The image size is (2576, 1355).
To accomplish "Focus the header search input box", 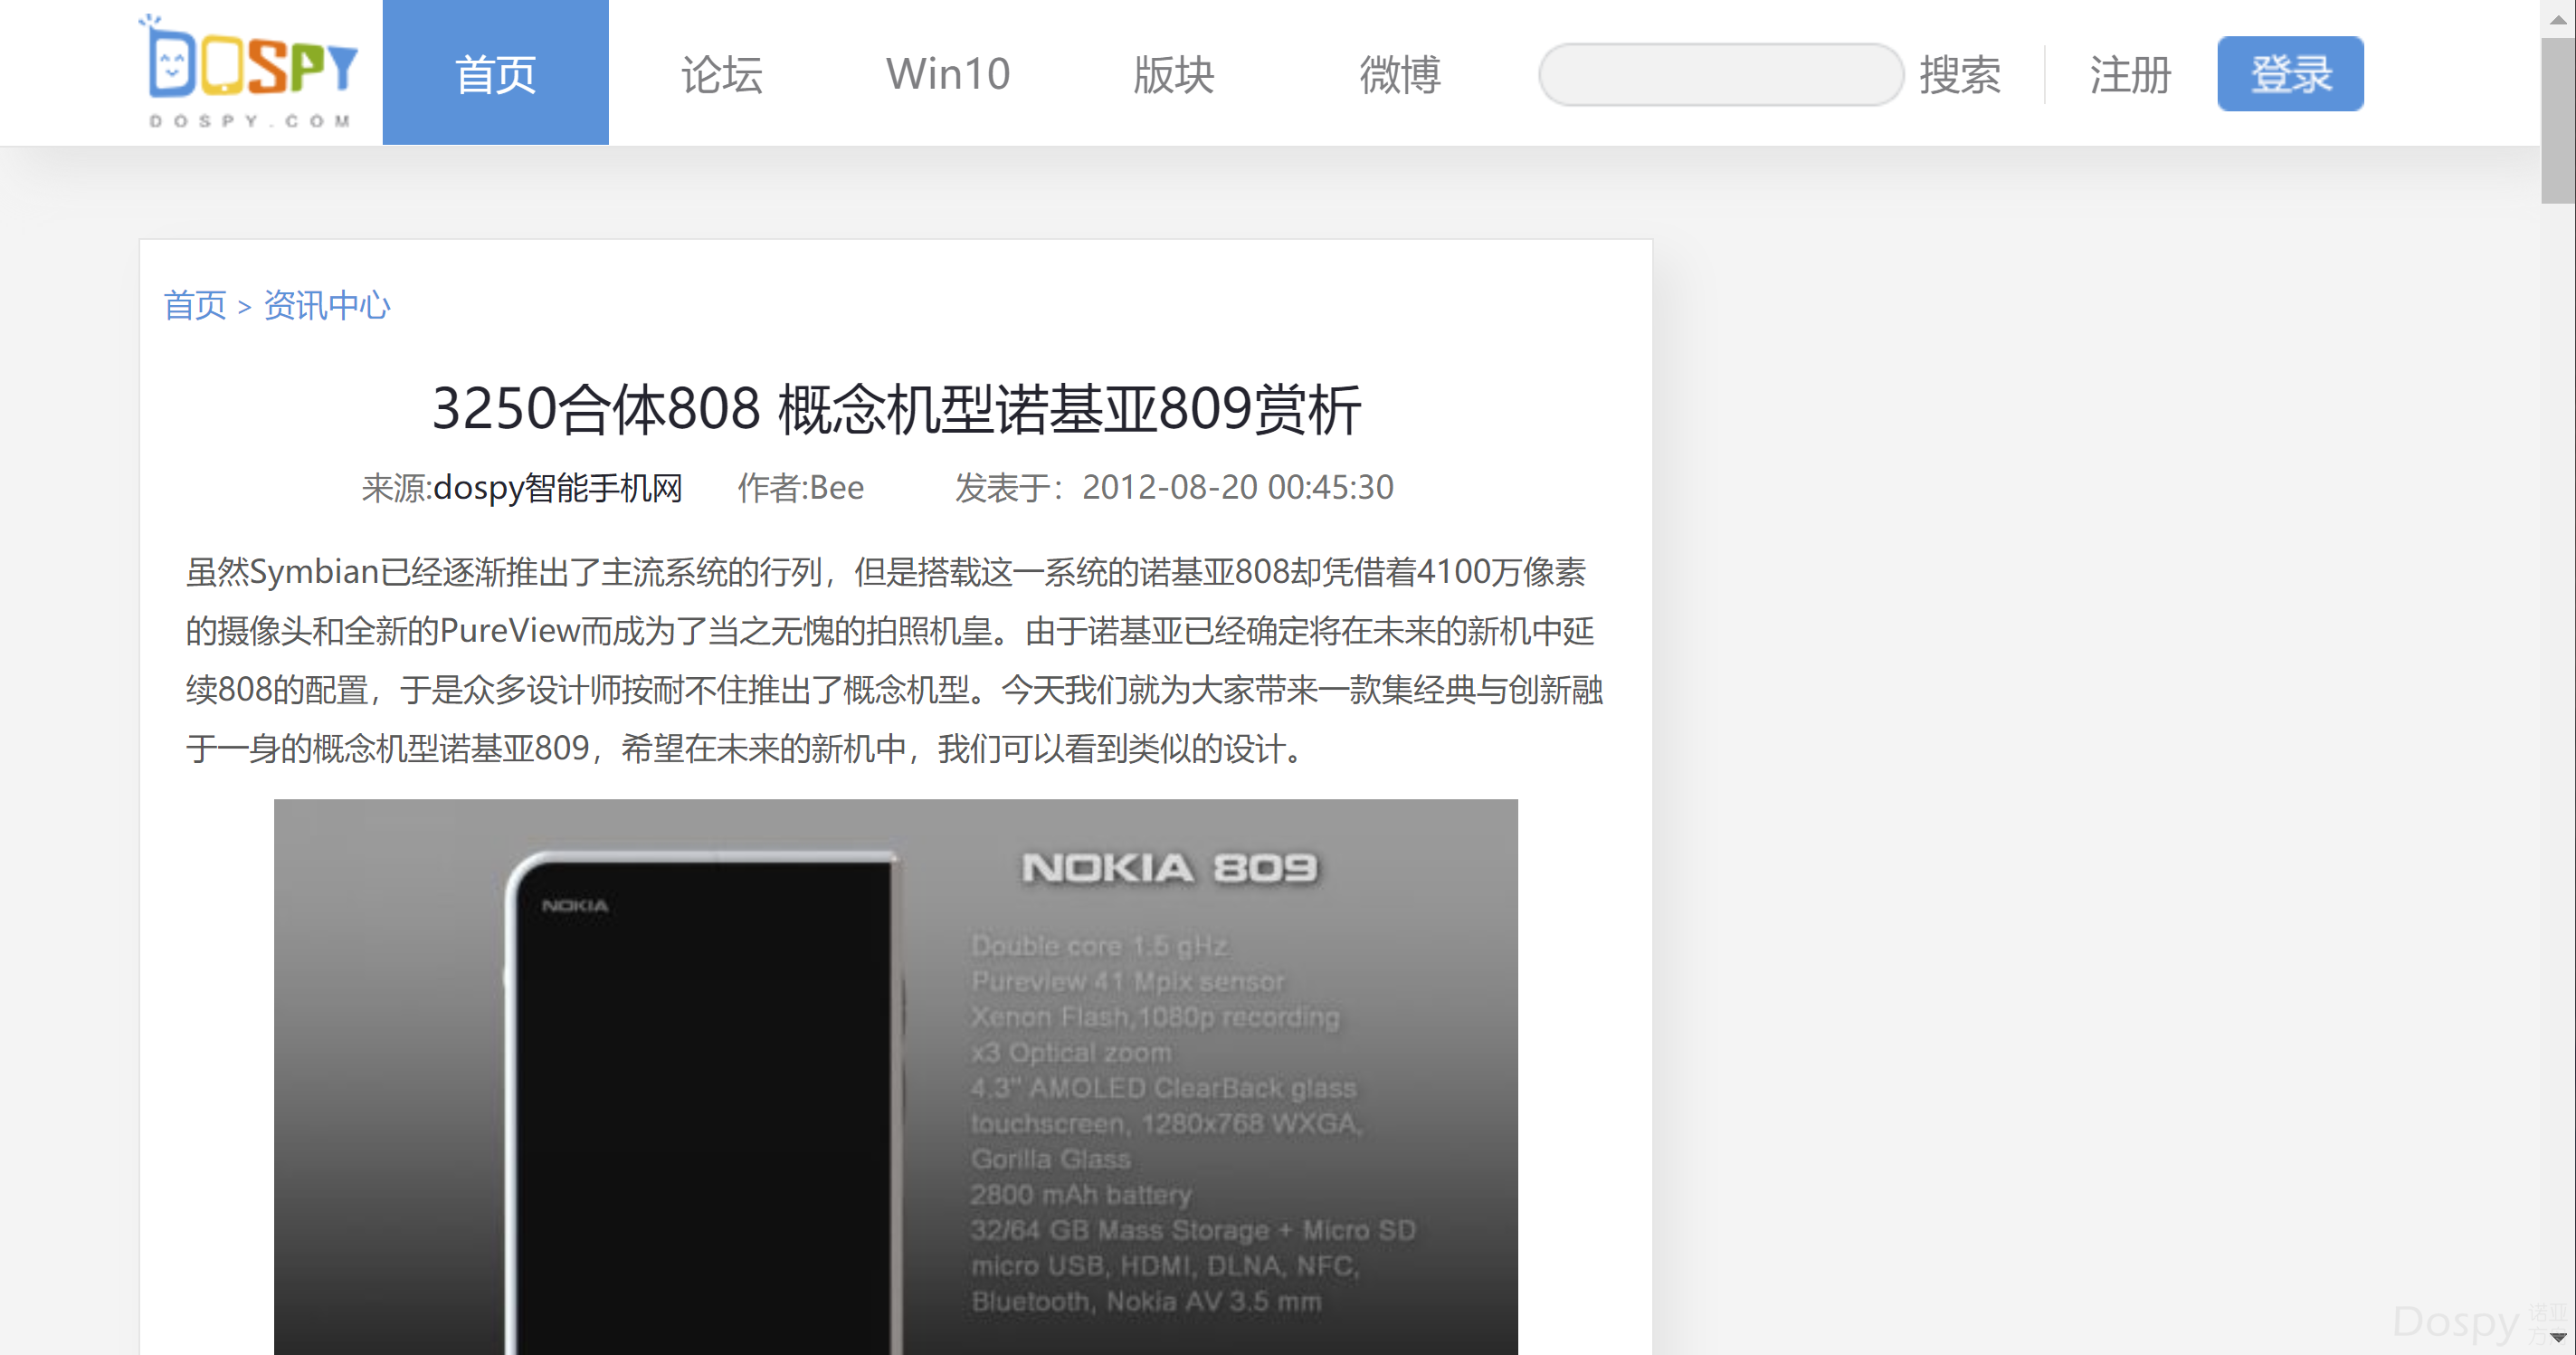I will (1720, 74).
